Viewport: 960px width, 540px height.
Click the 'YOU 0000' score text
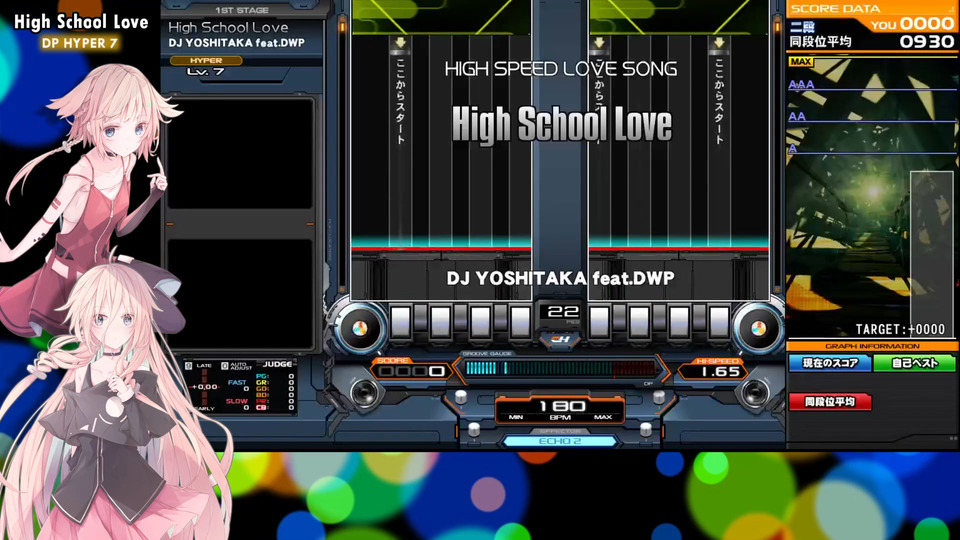(912, 24)
